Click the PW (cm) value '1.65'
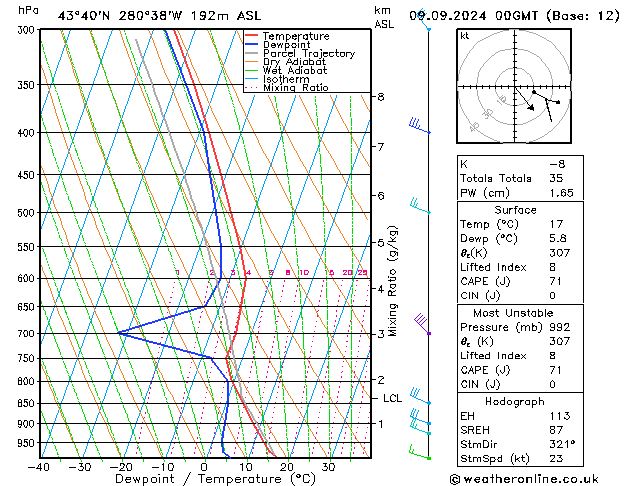The width and height of the screenshot is (629, 486). coord(561,193)
